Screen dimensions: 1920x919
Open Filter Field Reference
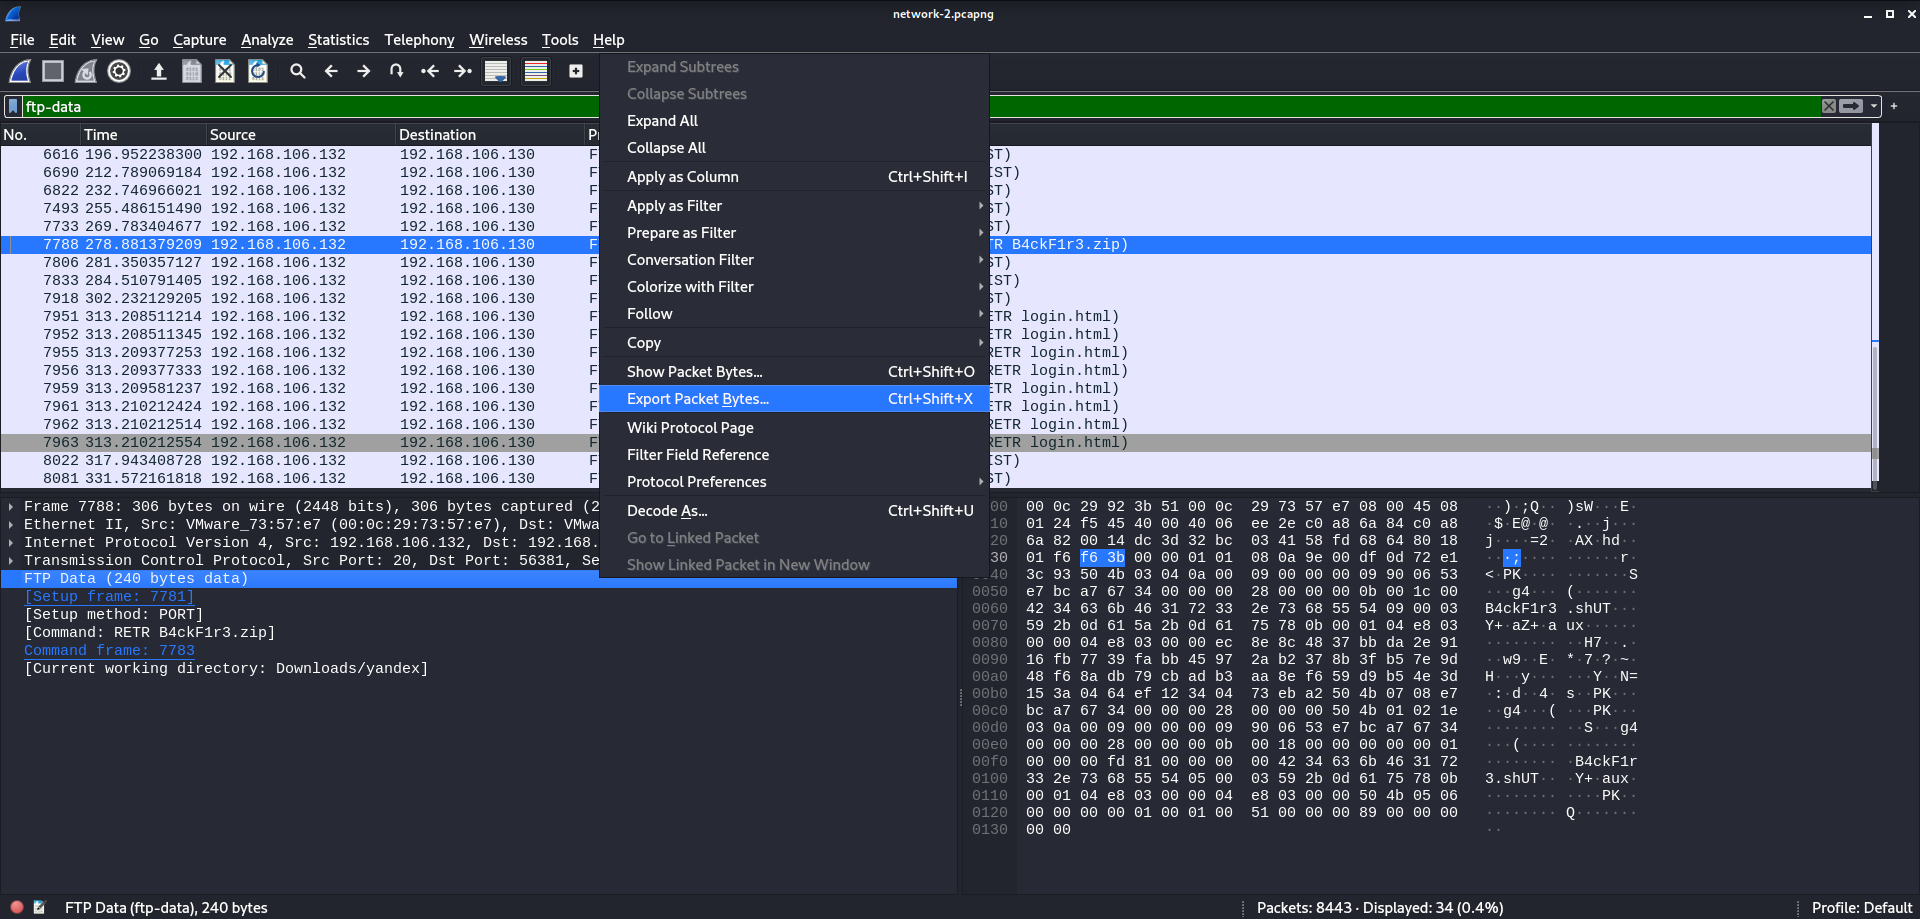(x=794, y=454)
